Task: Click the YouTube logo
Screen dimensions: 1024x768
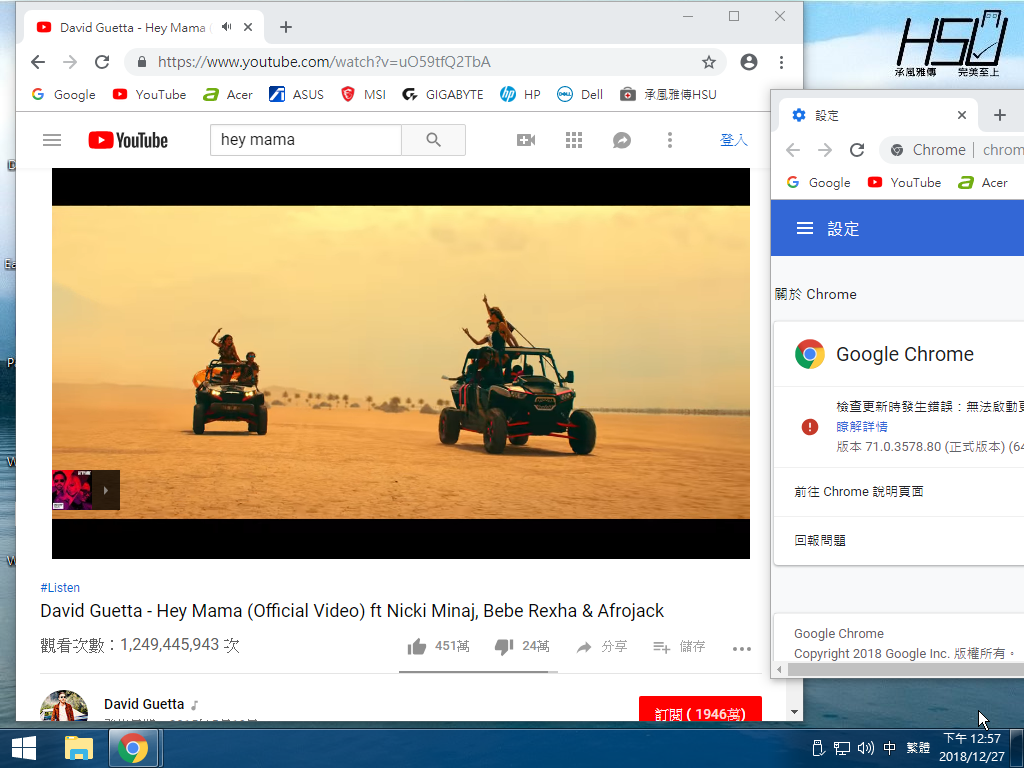Action: point(128,140)
